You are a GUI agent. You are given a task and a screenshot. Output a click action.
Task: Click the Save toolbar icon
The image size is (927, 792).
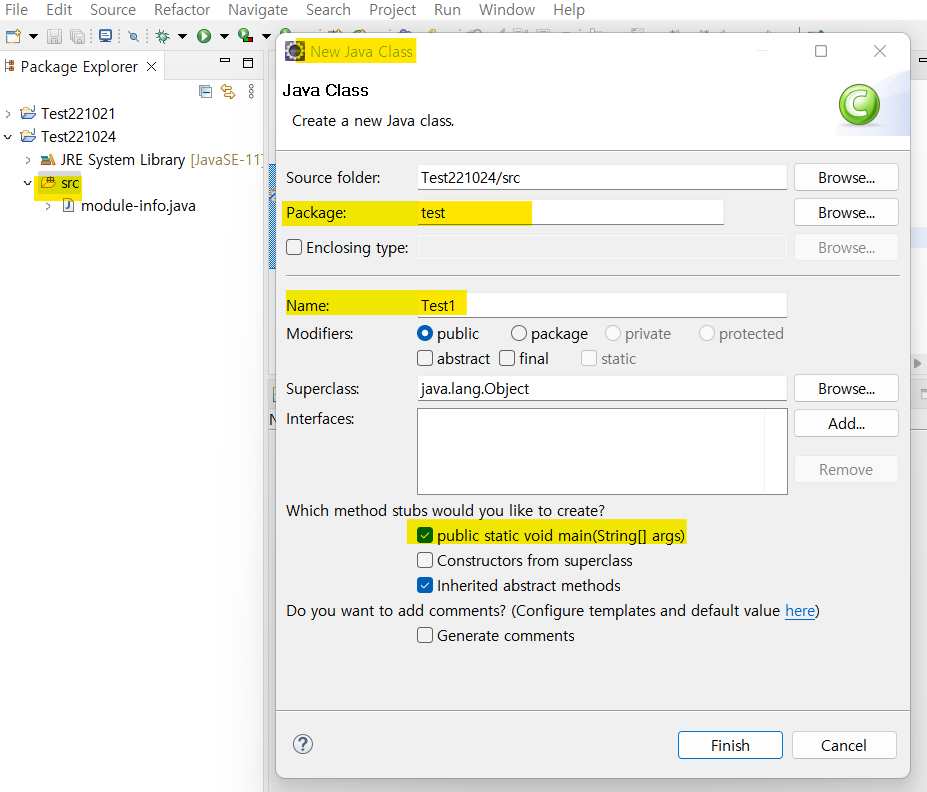tap(54, 37)
